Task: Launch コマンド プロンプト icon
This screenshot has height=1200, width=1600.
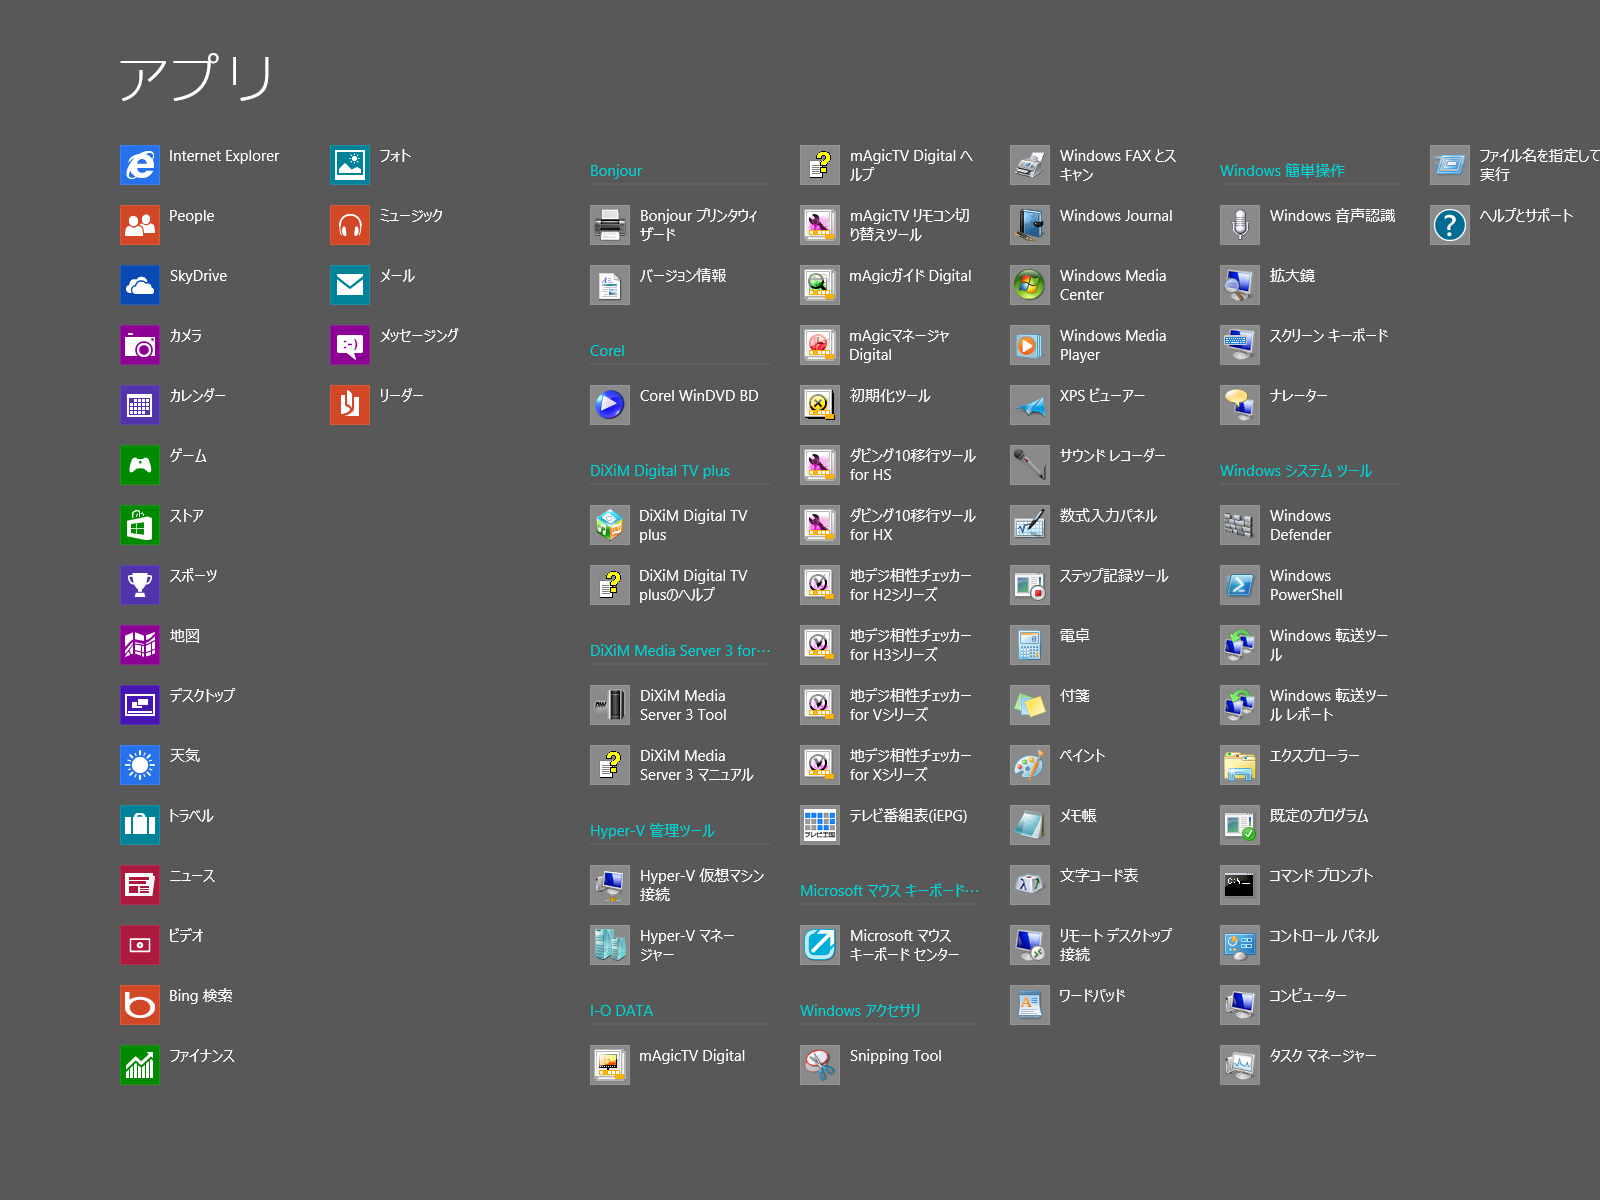Action: click(x=1240, y=885)
